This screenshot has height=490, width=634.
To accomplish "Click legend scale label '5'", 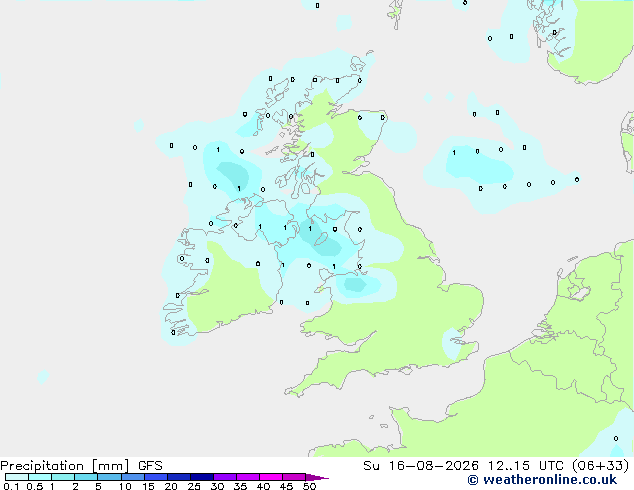I will coord(98,486).
